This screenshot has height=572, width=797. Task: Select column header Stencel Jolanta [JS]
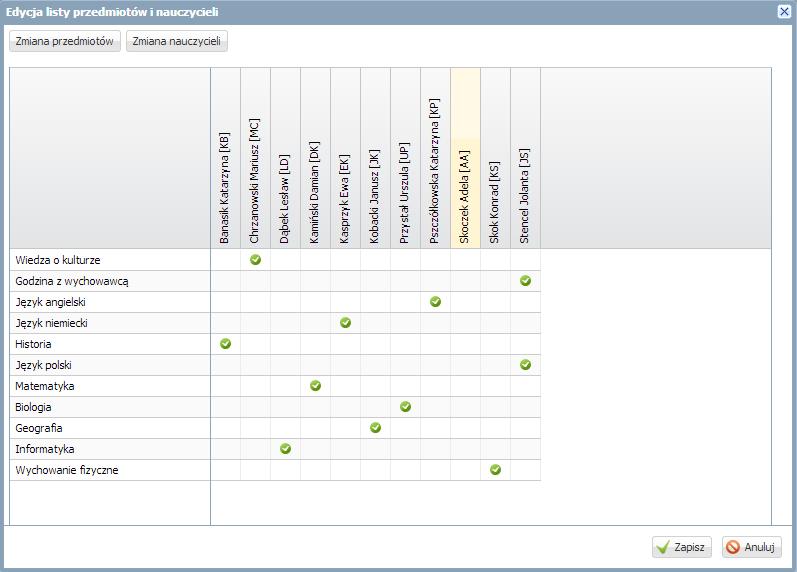tap(526, 158)
